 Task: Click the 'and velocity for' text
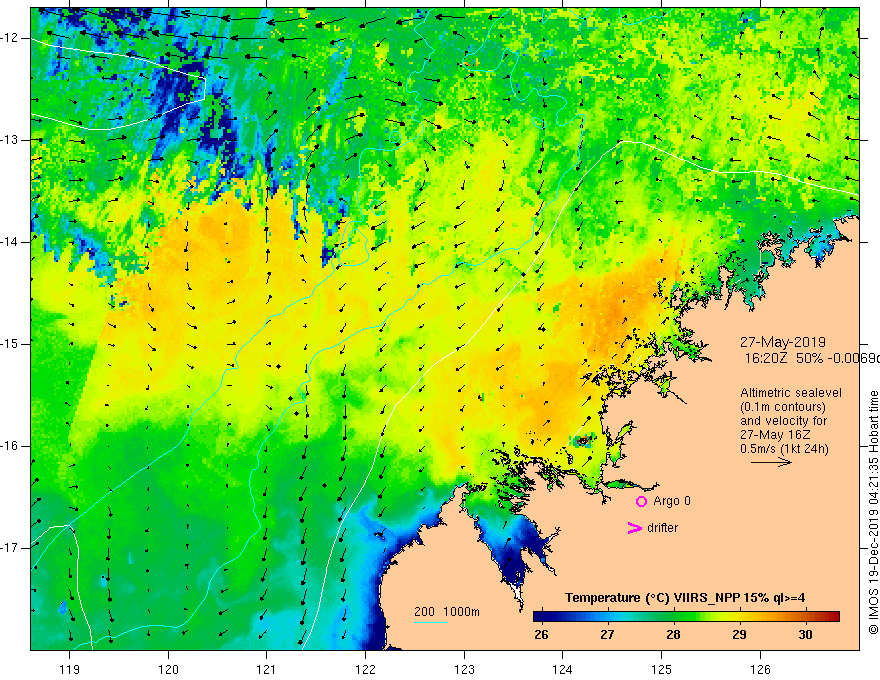[783, 421]
